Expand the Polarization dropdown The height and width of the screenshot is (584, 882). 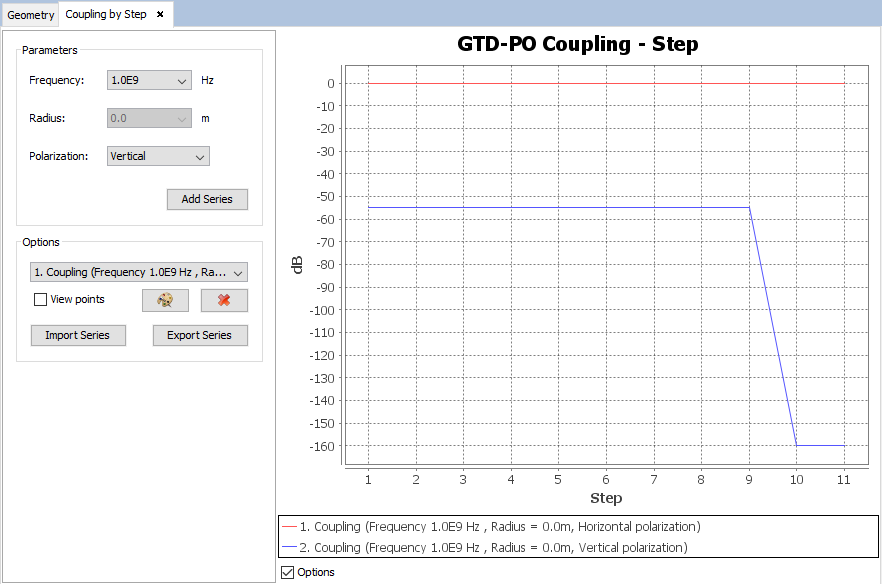click(x=158, y=156)
